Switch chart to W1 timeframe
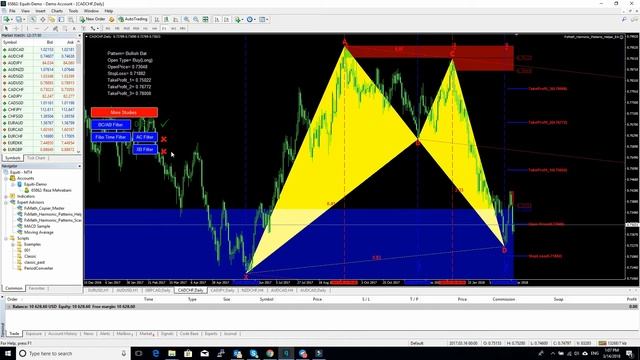 tap(173, 28)
